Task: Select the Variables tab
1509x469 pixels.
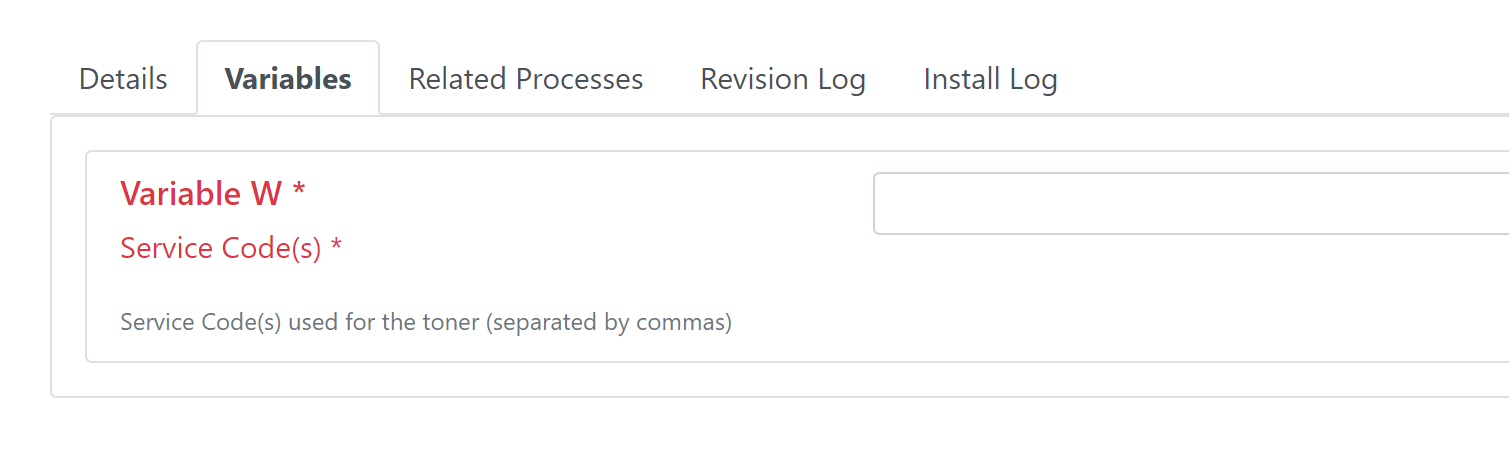Action: [288, 79]
